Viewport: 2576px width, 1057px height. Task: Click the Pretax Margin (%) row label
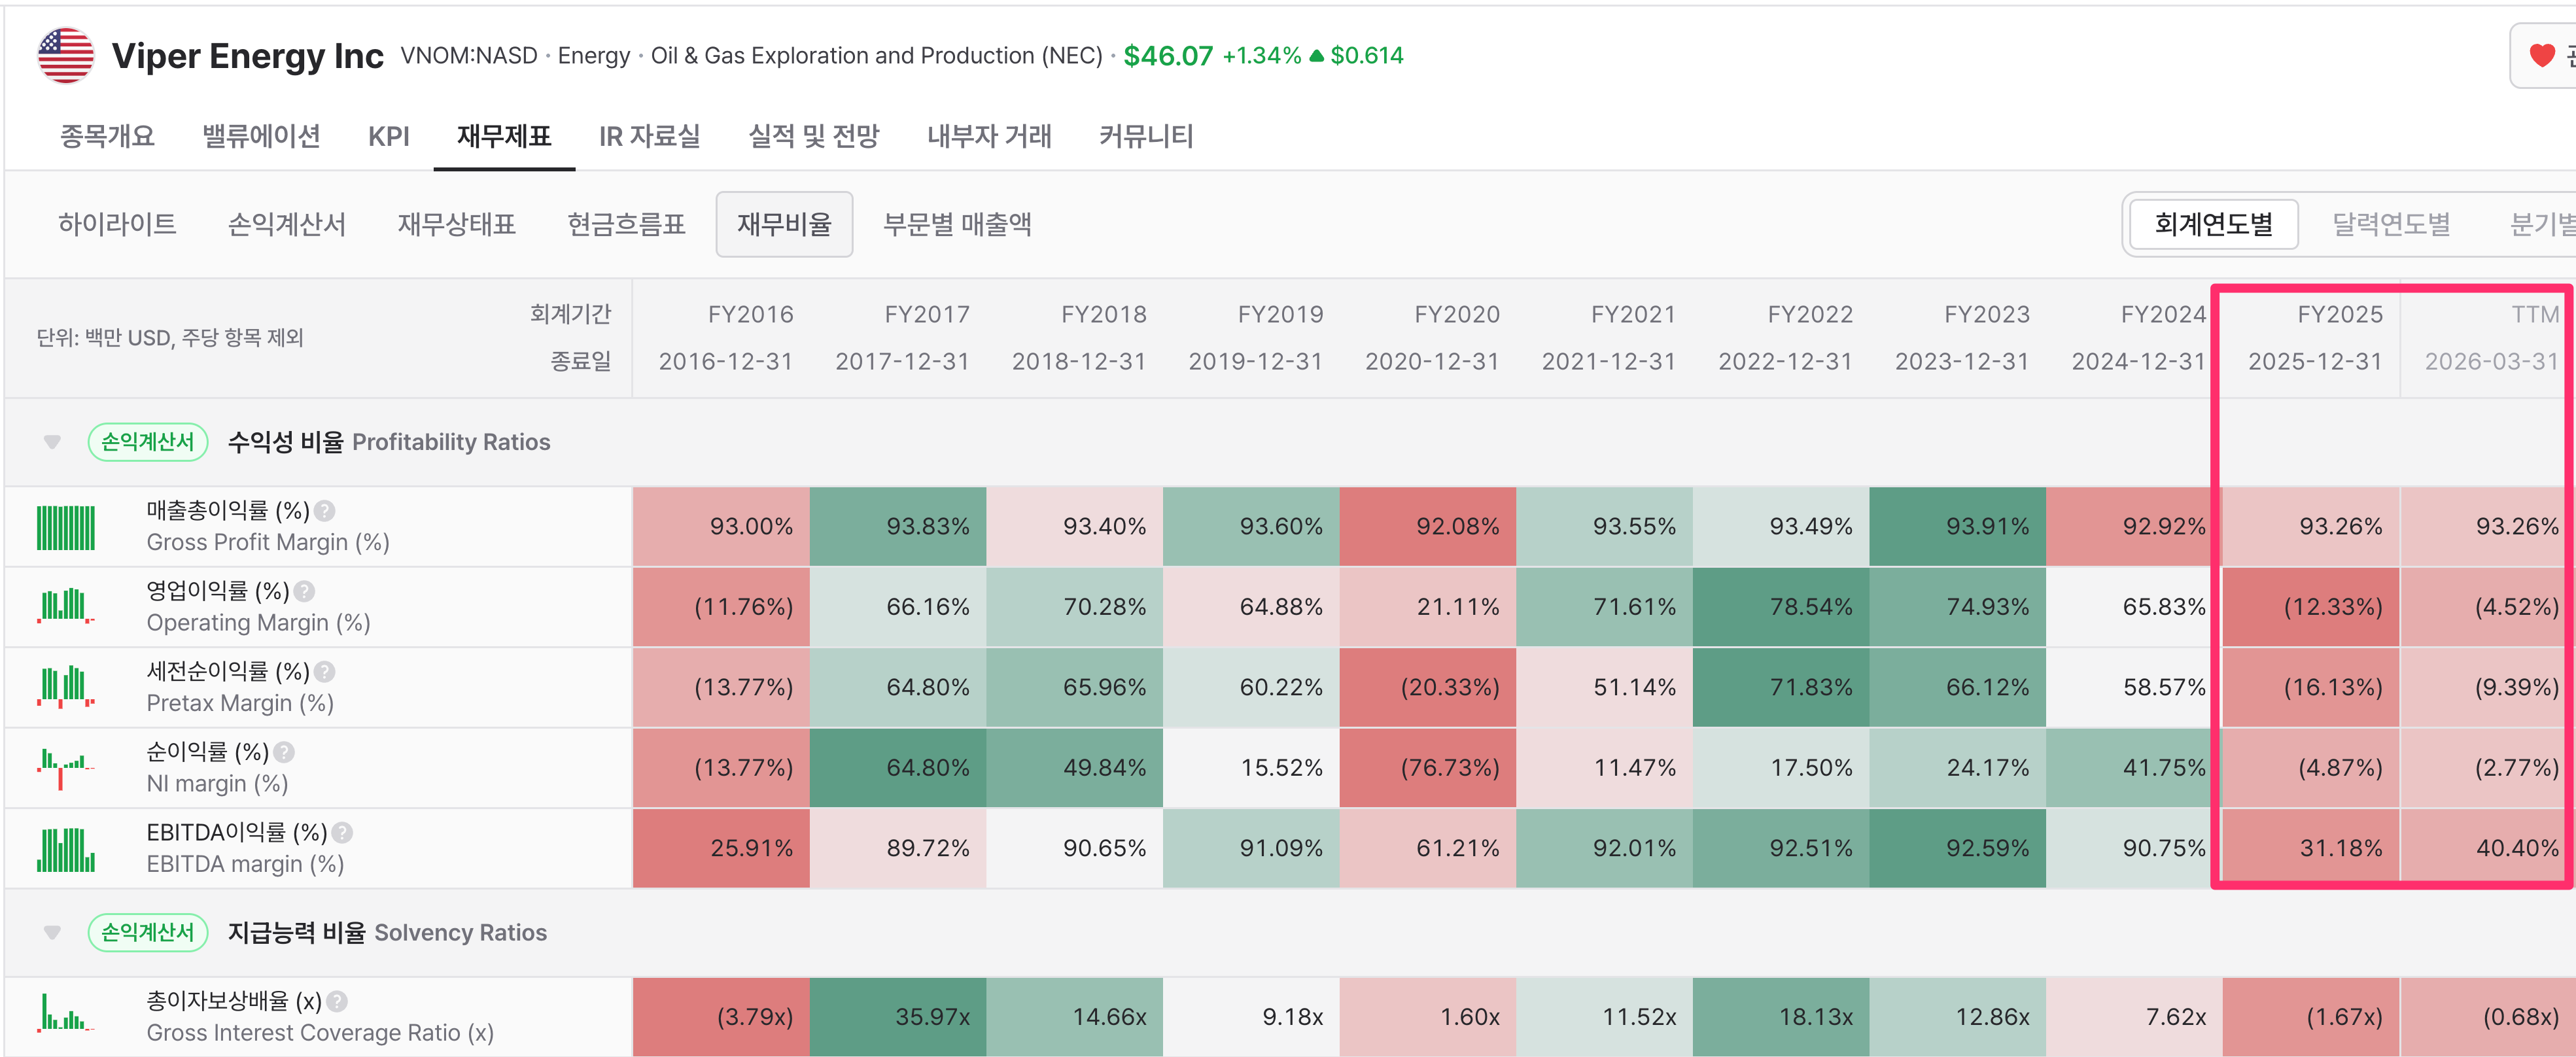[240, 704]
